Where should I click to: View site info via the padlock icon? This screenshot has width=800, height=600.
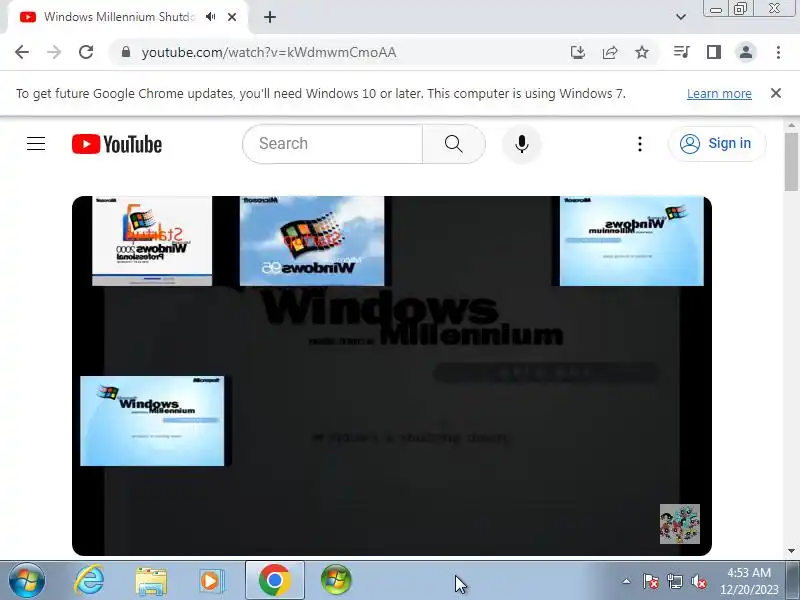(x=126, y=52)
